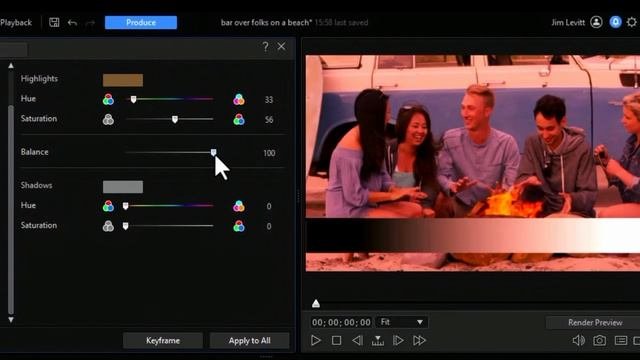
Task: Click the Shadows label
Action: pos(36,185)
